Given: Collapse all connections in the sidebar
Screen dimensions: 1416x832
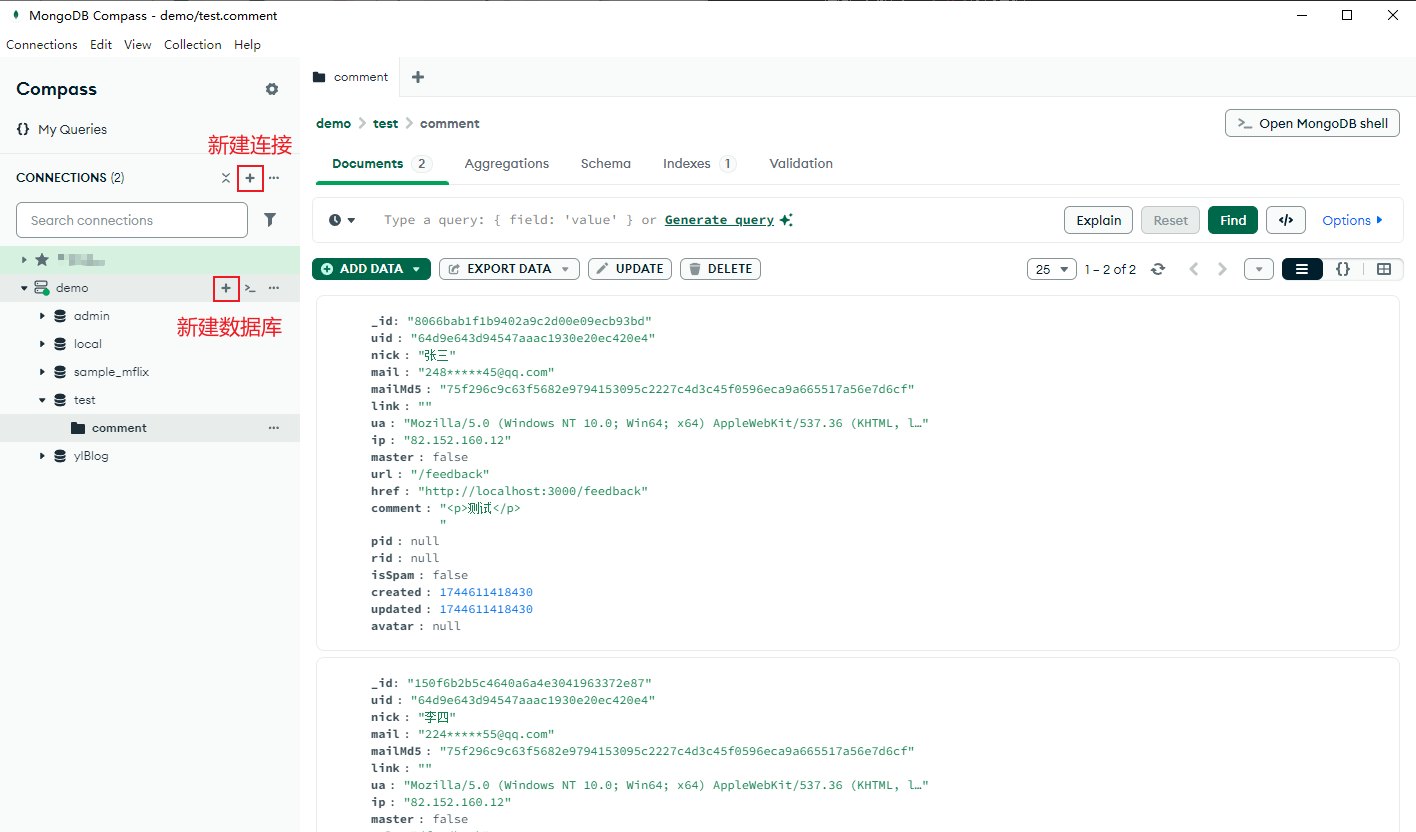Looking at the screenshot, I should pos(226,178).
